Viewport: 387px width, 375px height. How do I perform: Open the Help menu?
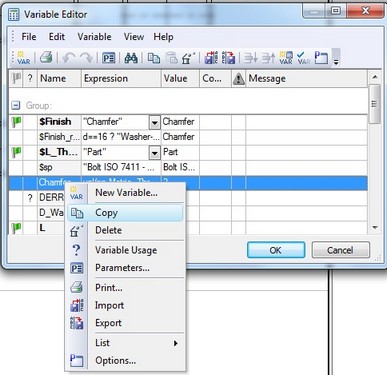(163, 37)
